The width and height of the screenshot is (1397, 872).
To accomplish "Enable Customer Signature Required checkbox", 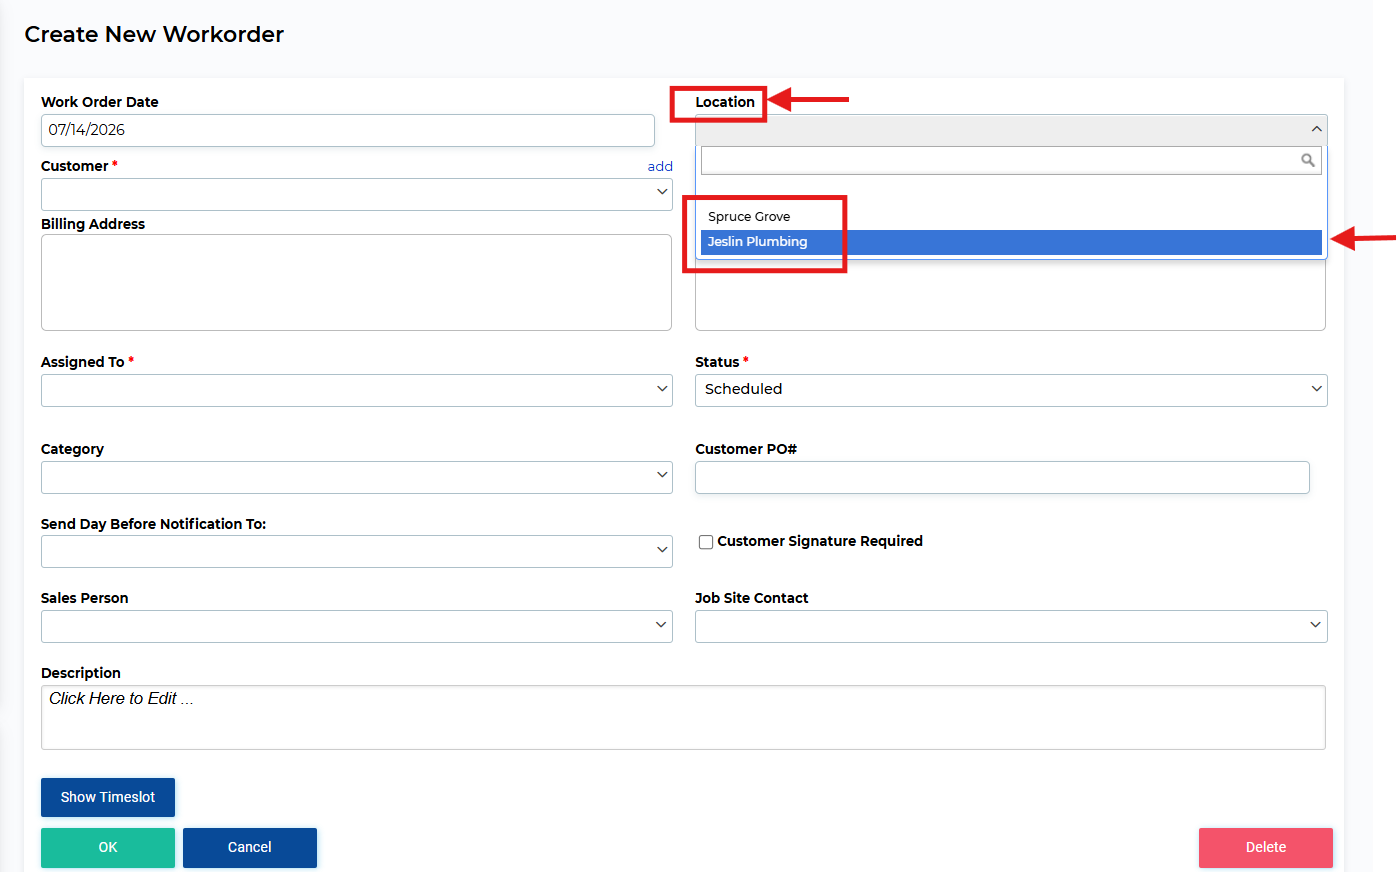I will [706, 542].
